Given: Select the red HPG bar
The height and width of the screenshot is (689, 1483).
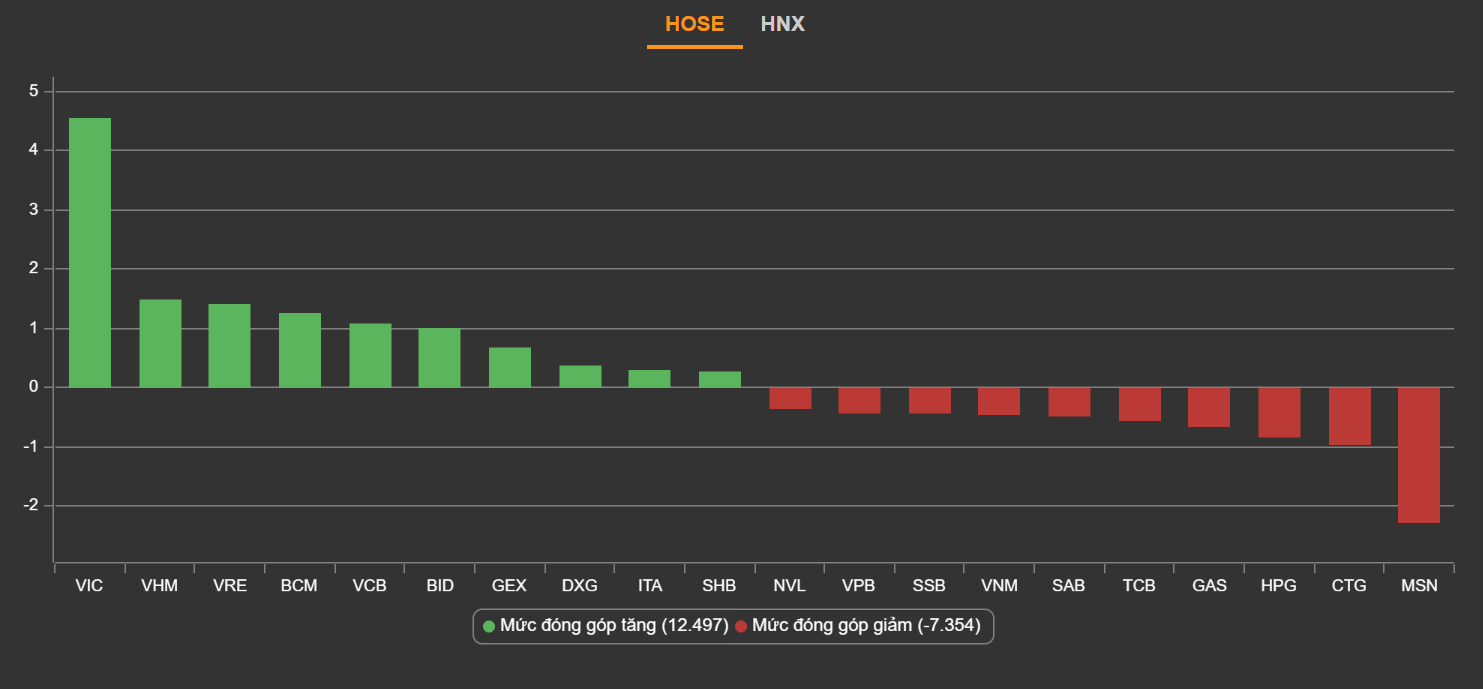Looking at the screenshot, I should 1279,412.
